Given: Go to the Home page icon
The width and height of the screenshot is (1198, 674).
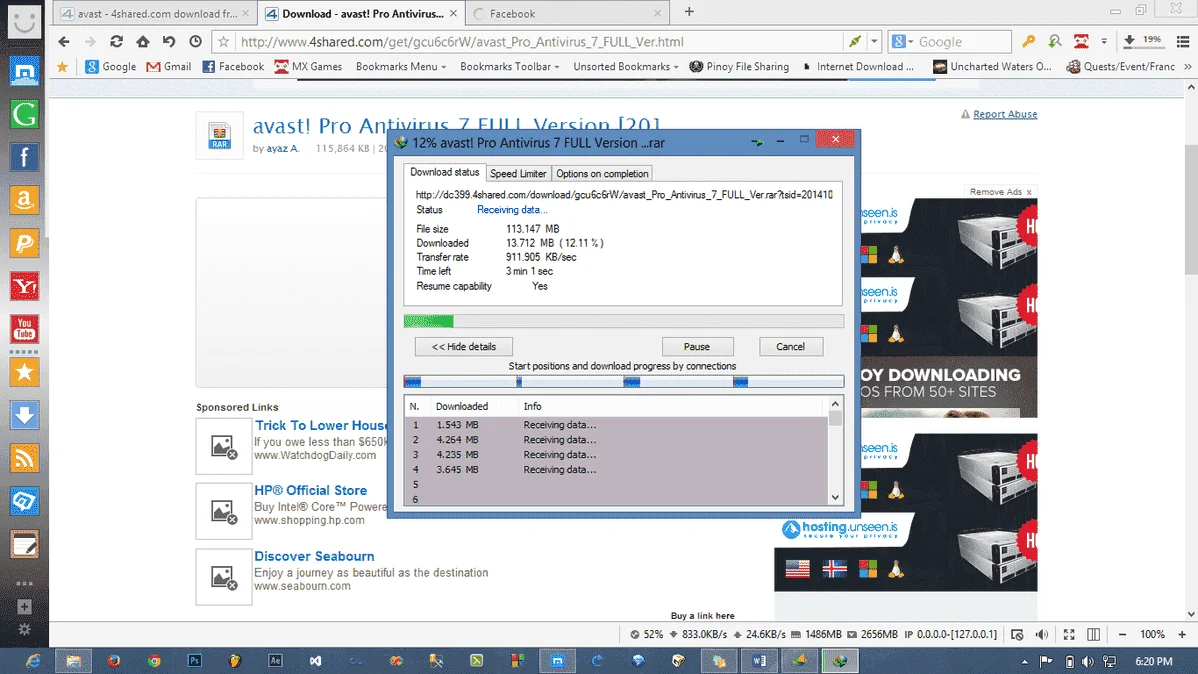Looking at the screenshot, I should 143,42.
